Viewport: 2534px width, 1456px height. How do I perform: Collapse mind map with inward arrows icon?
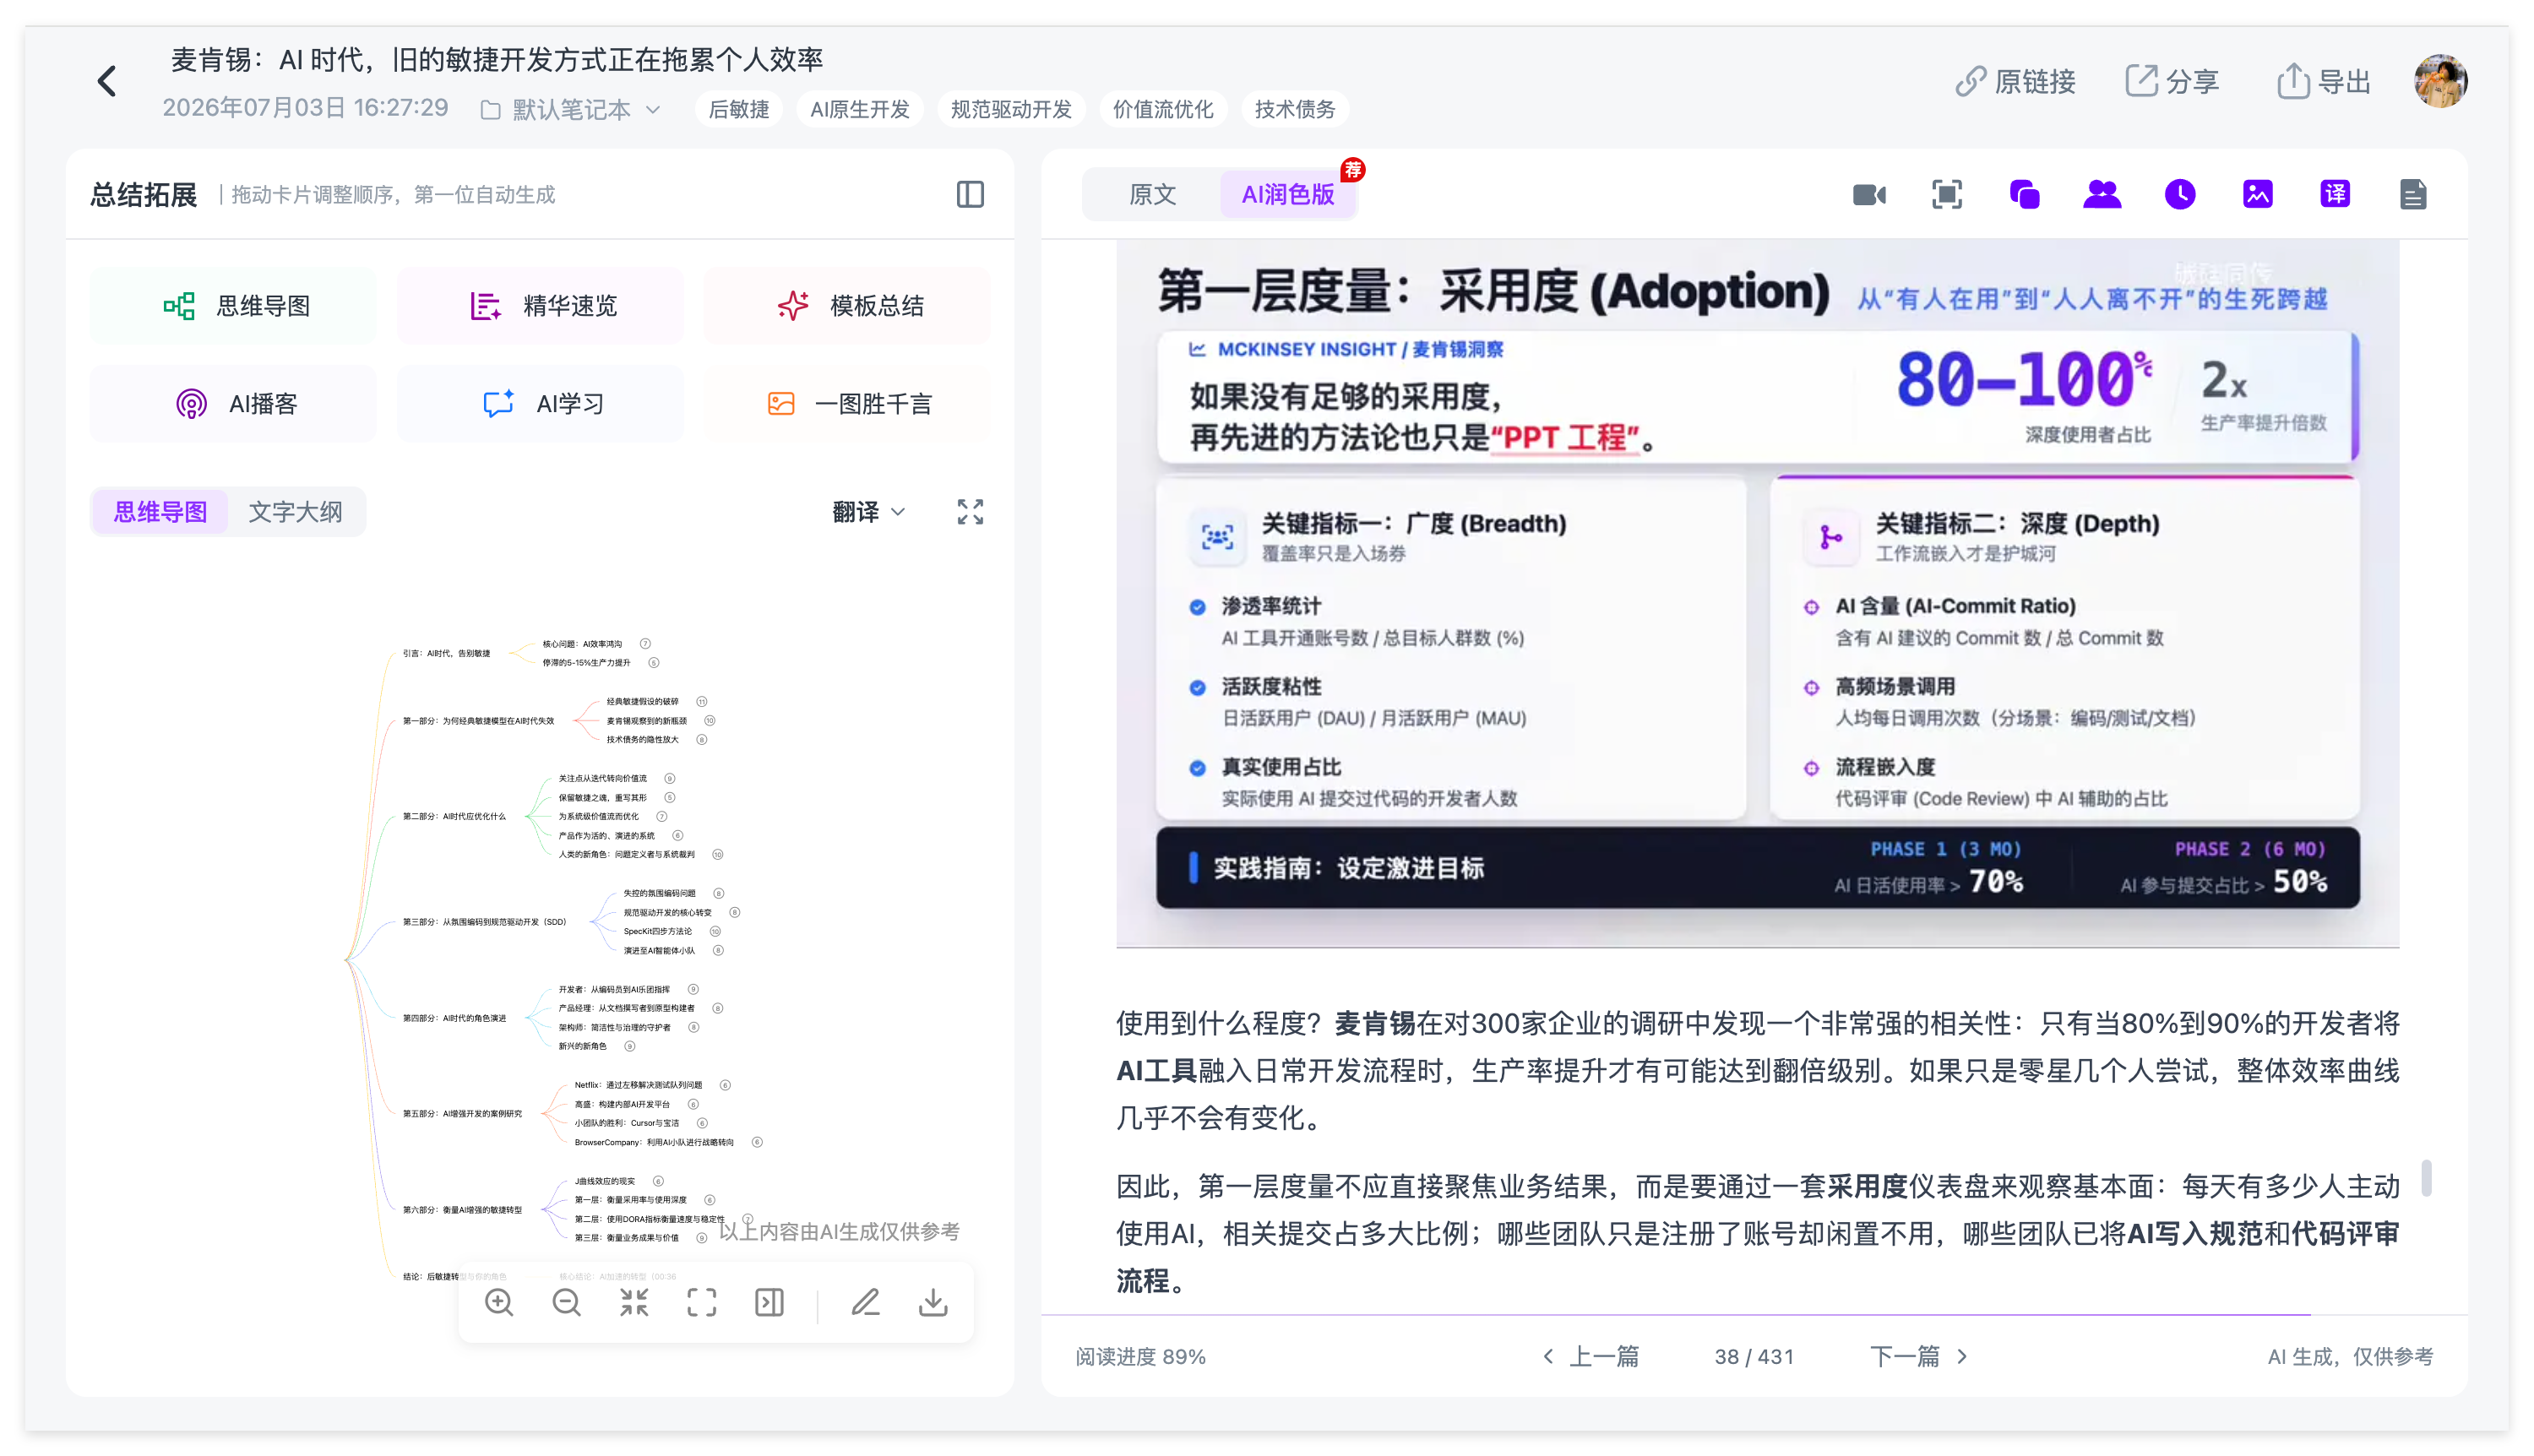click(634, 1302)
